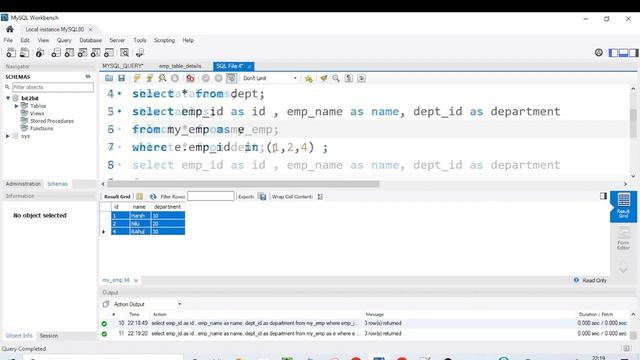The width and height of the screenshot is (640, 360).
Task: Switch to the Administration tab
Action: pyautogui.click(x=23, y=184)
